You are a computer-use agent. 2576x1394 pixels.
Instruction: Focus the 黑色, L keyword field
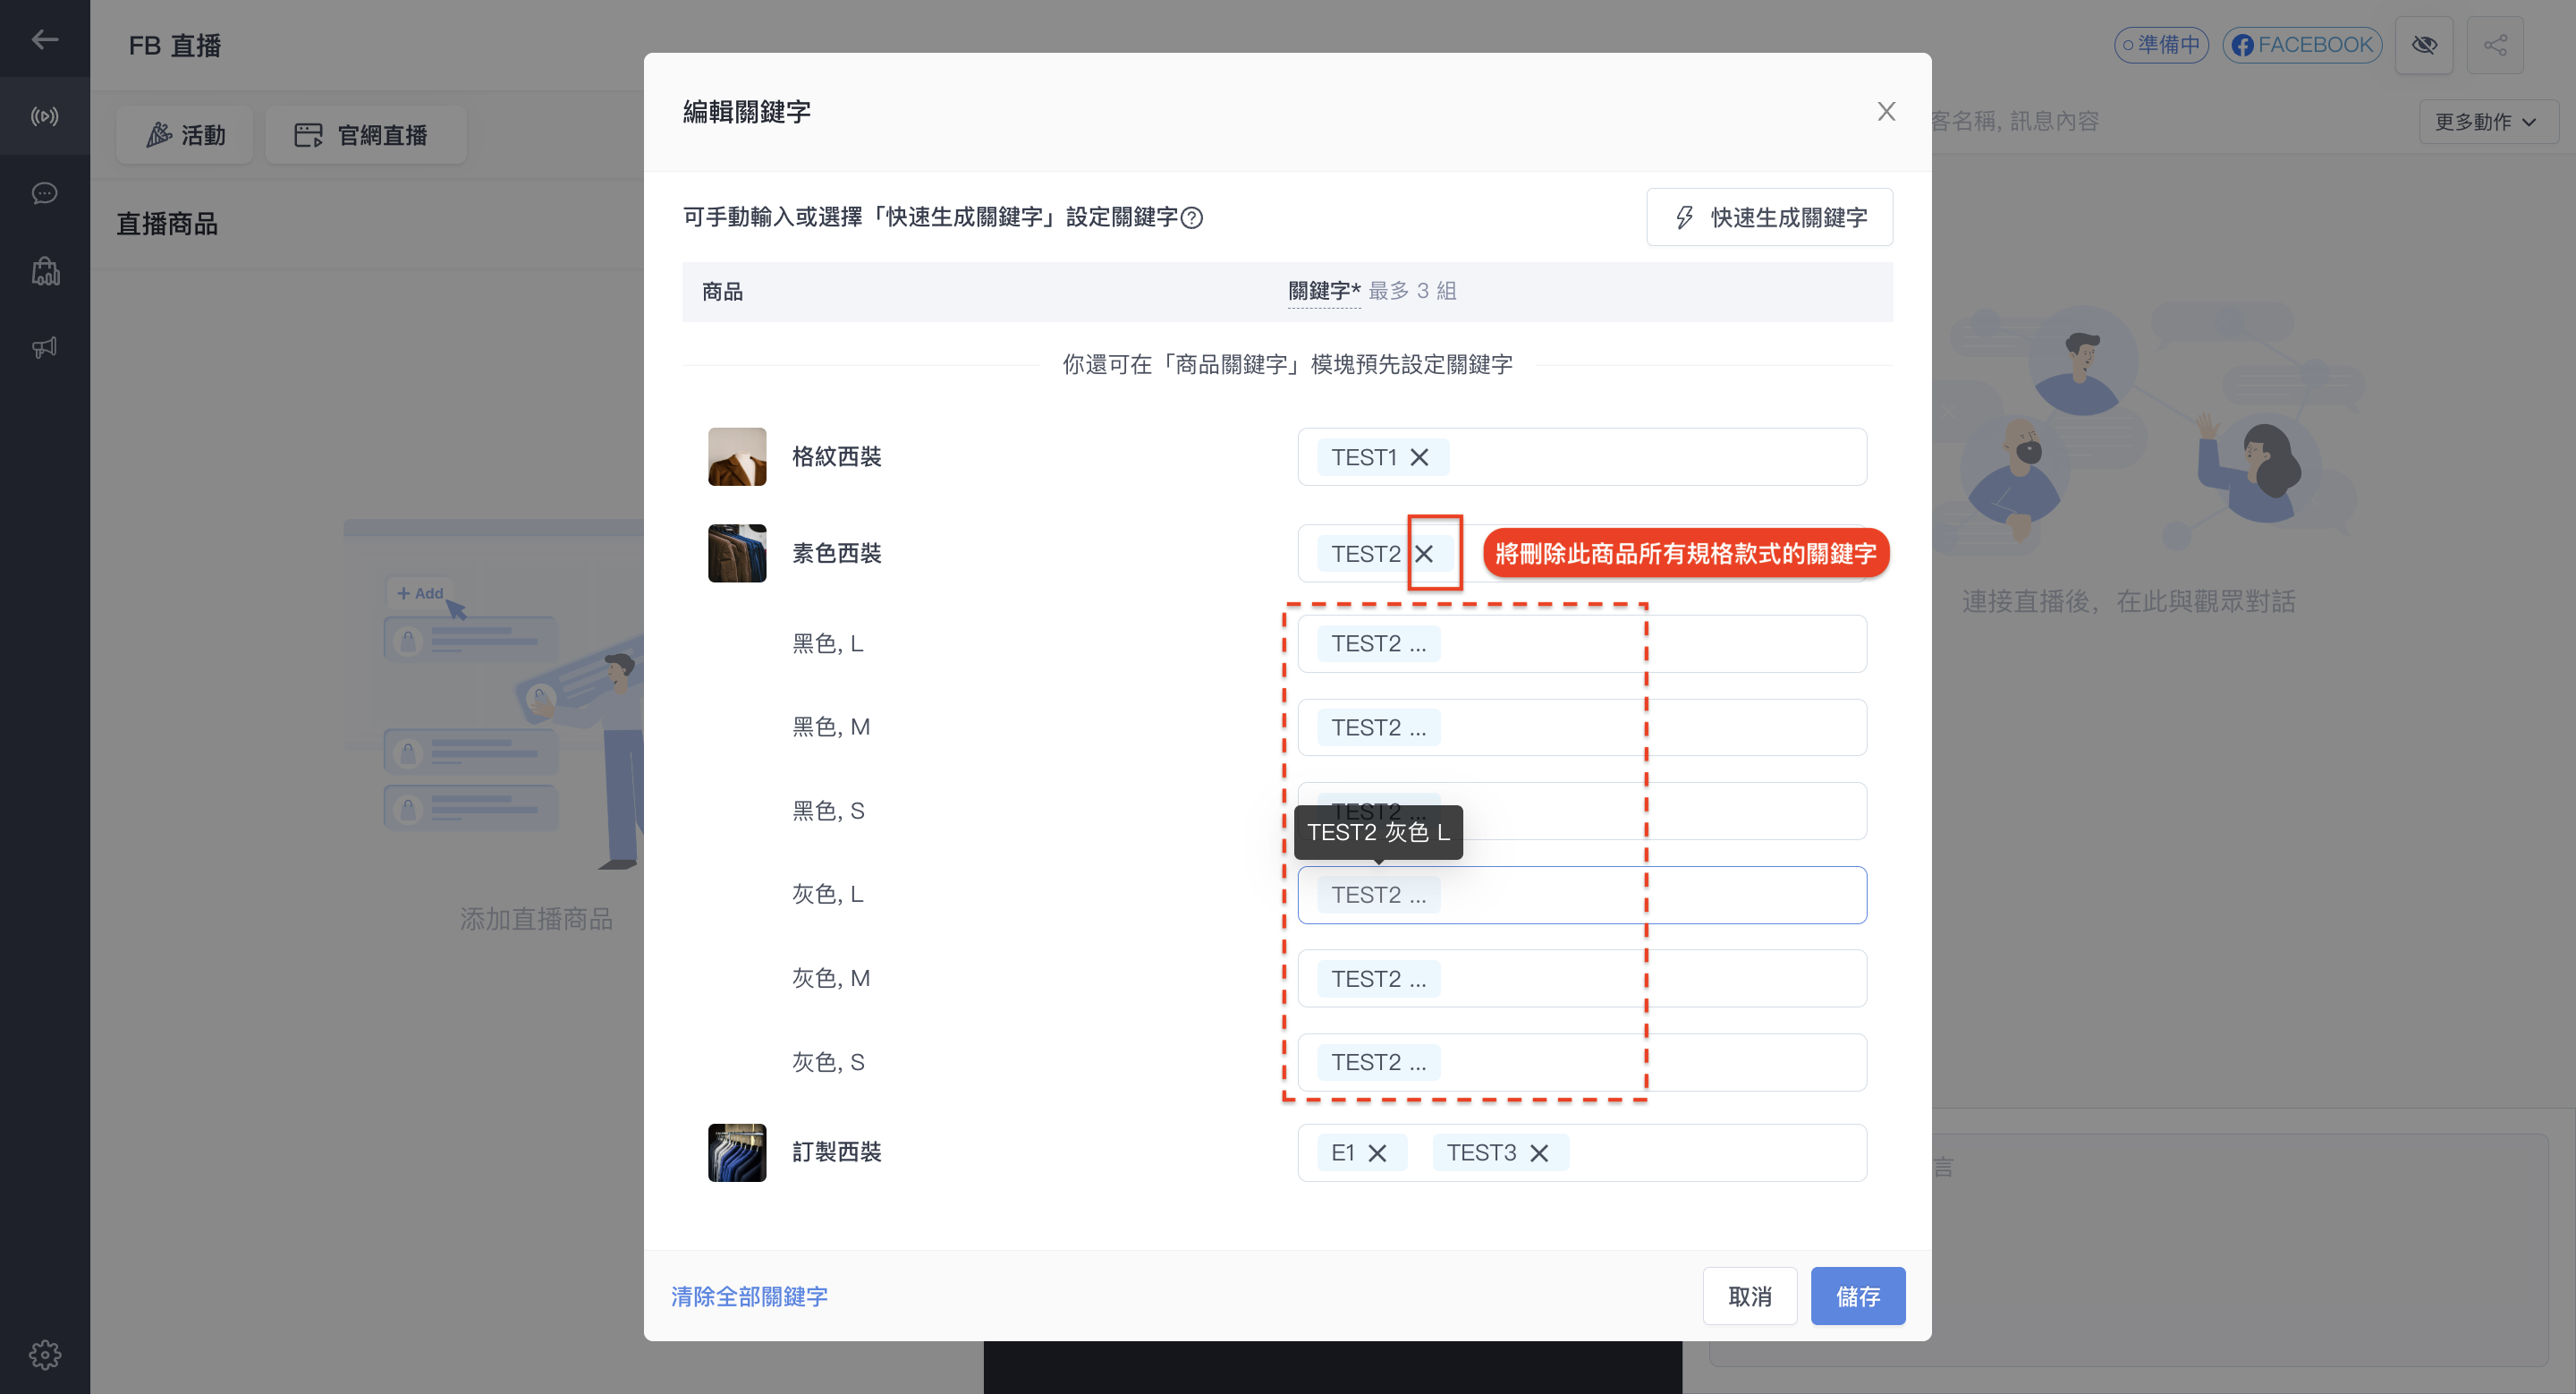coord(1582,643)
